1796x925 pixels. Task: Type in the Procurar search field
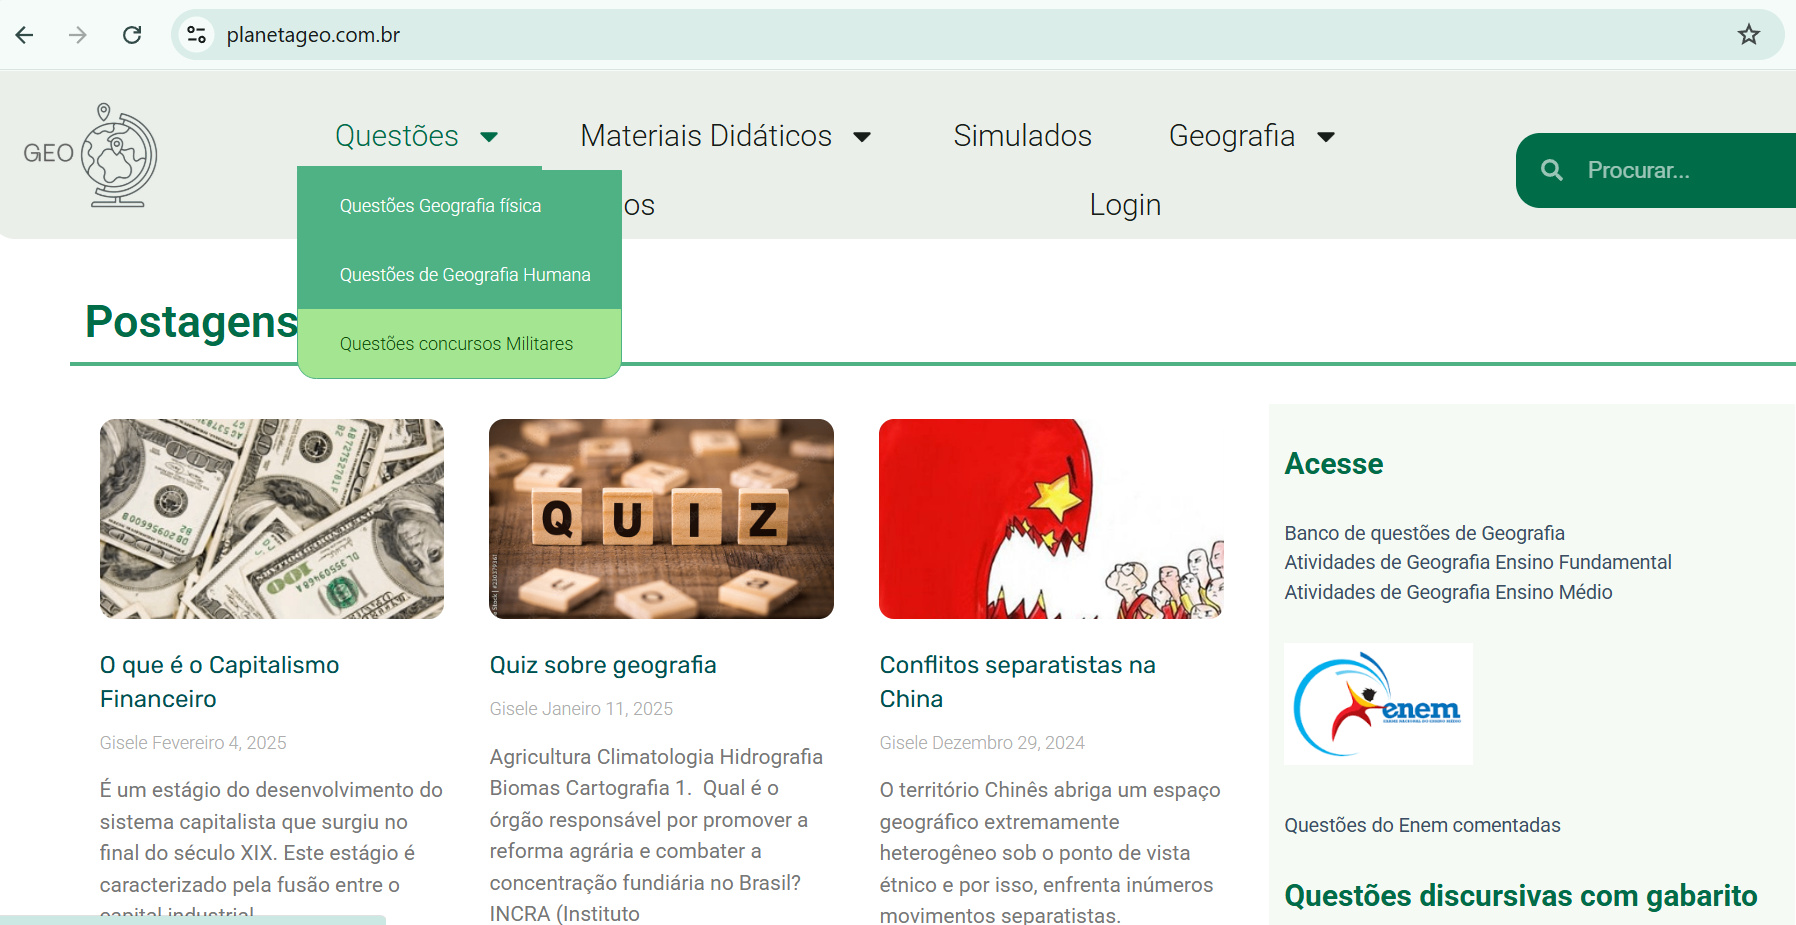(1680, 170)
